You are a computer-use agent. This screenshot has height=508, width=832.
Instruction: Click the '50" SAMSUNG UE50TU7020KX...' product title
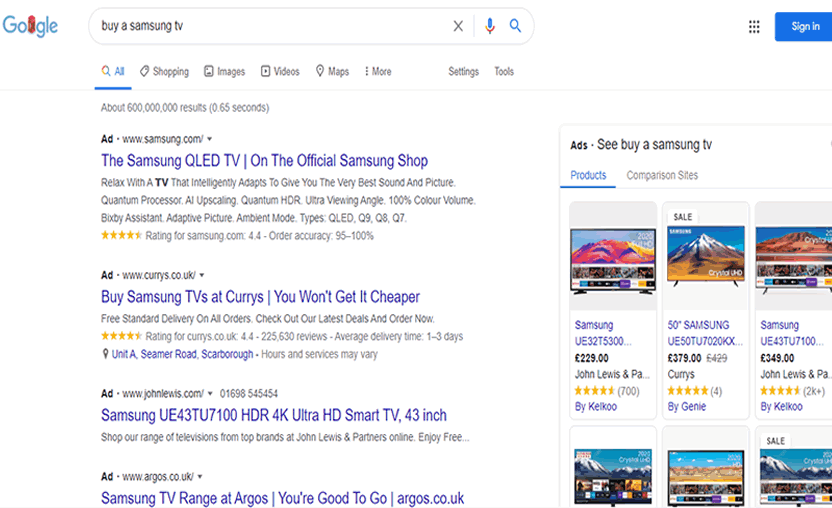705,333
